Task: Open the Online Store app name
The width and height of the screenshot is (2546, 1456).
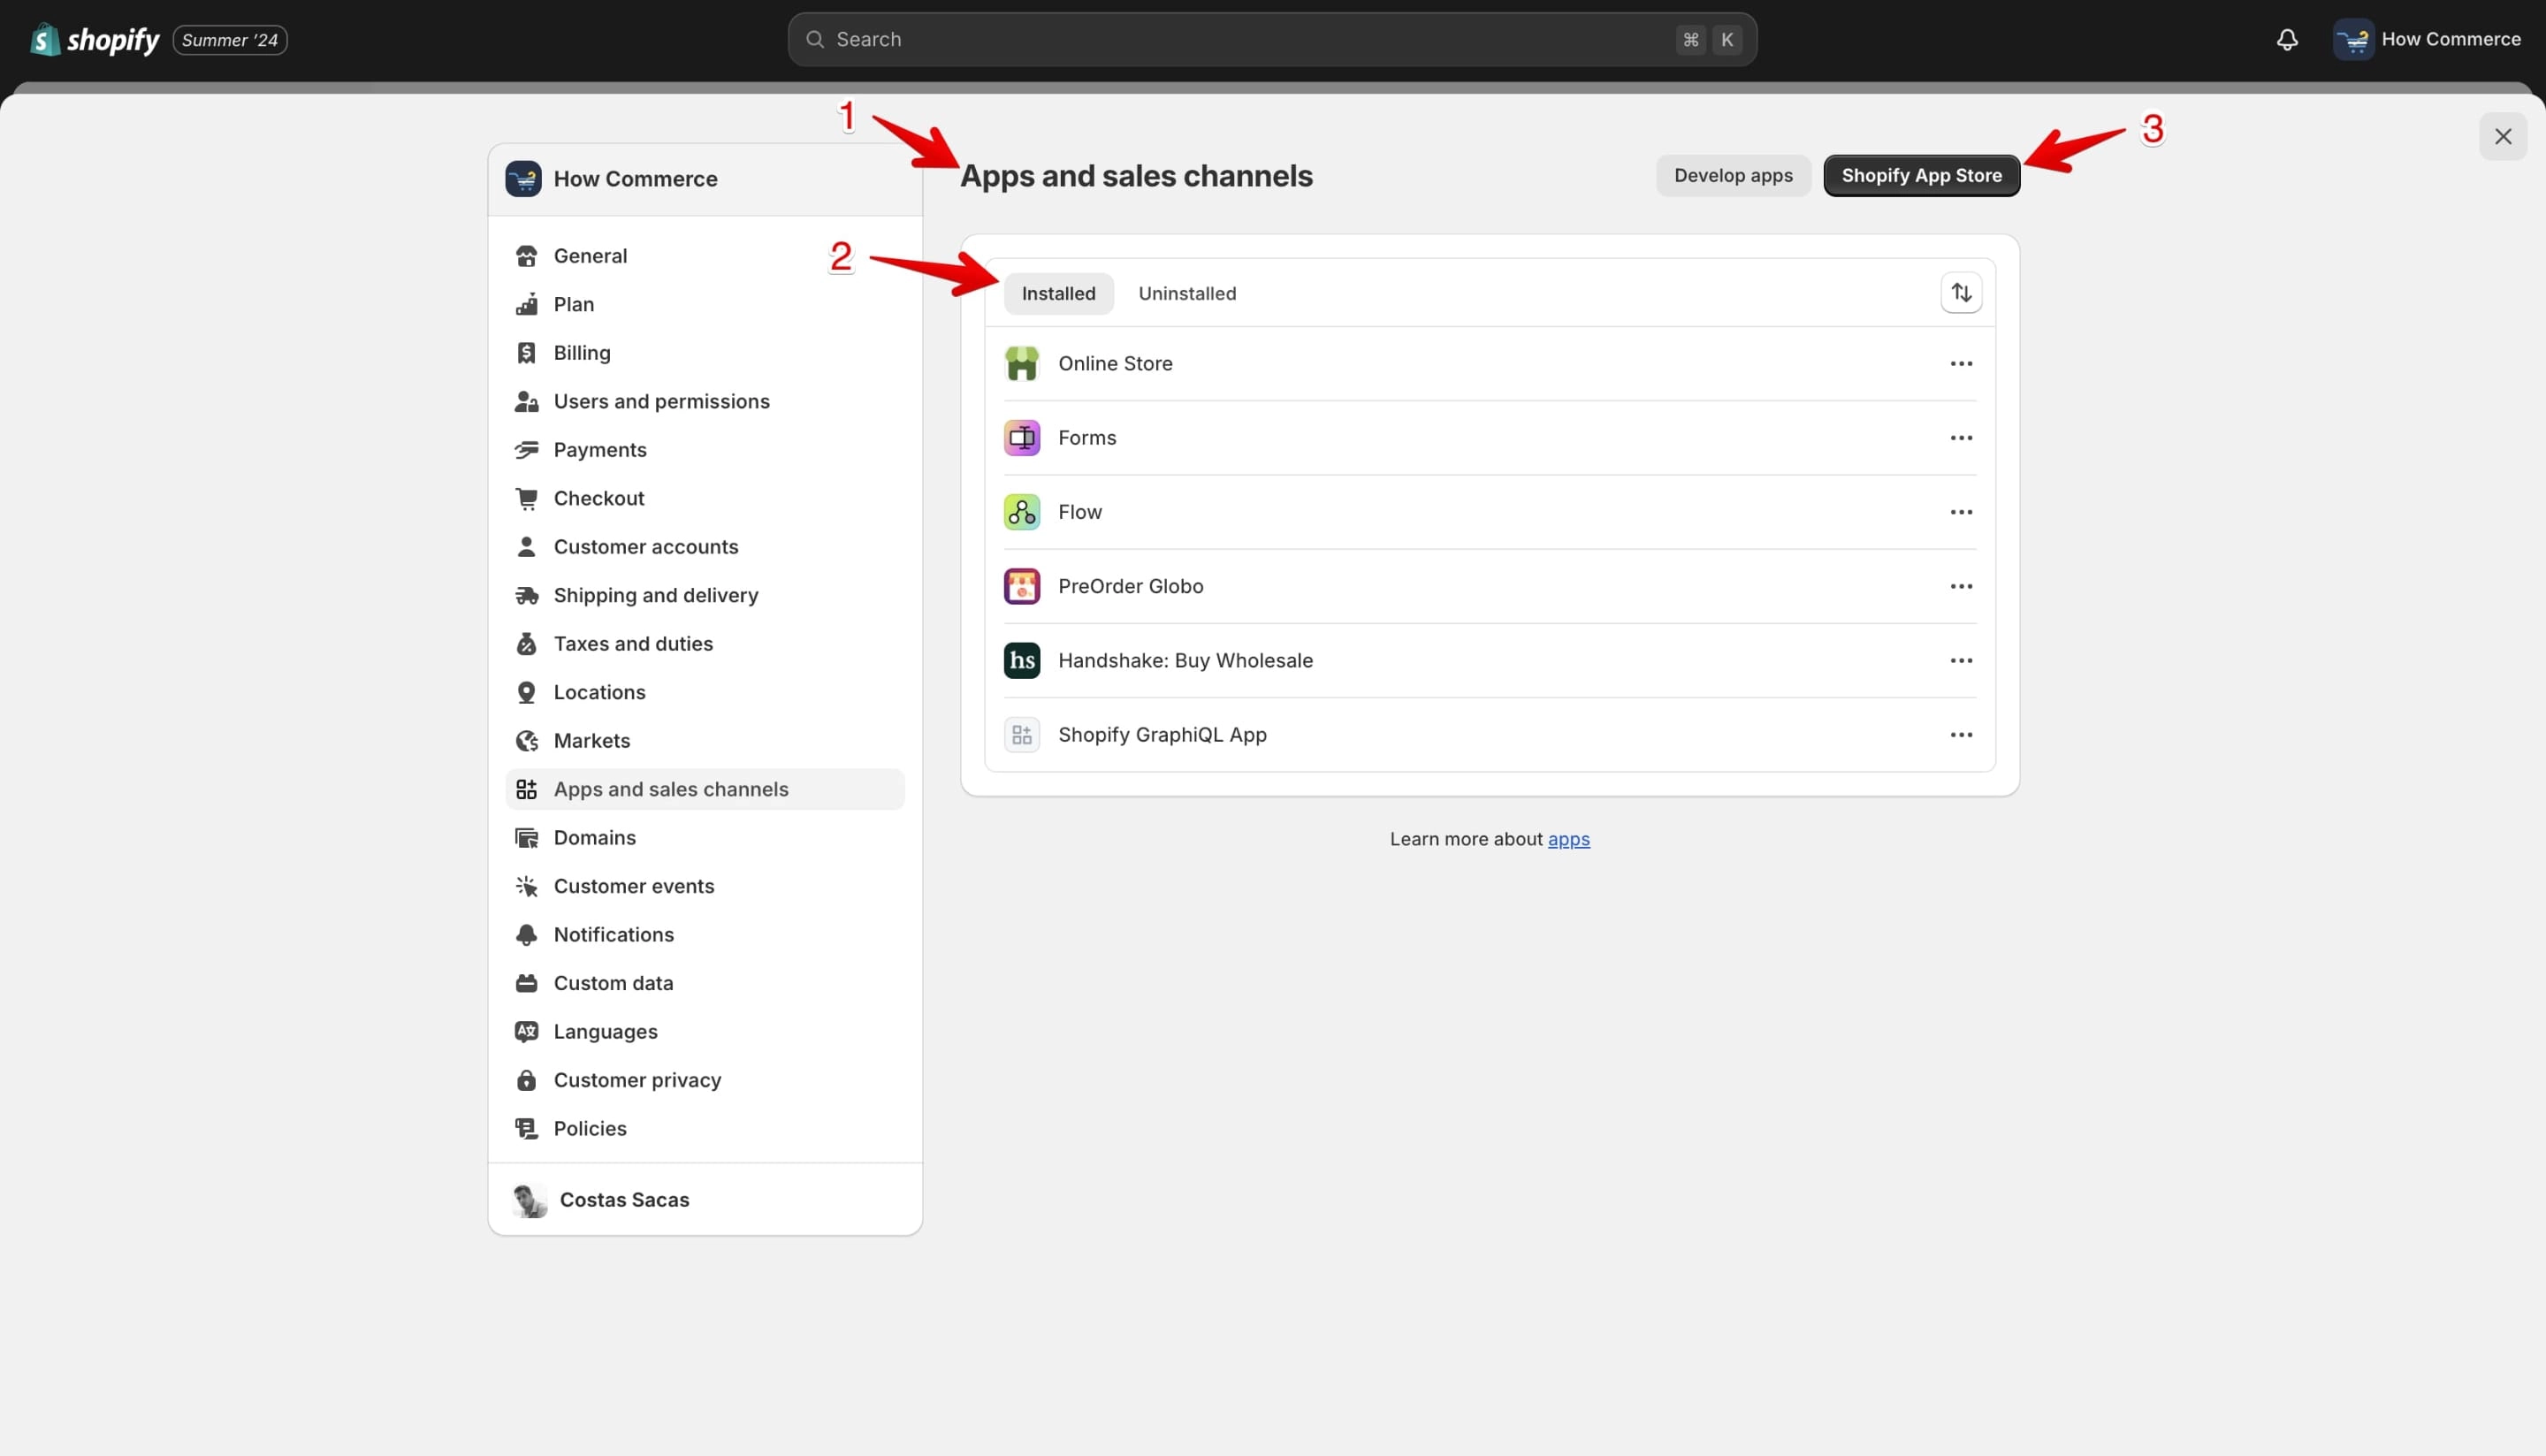Action: [x=1115, y=364]
